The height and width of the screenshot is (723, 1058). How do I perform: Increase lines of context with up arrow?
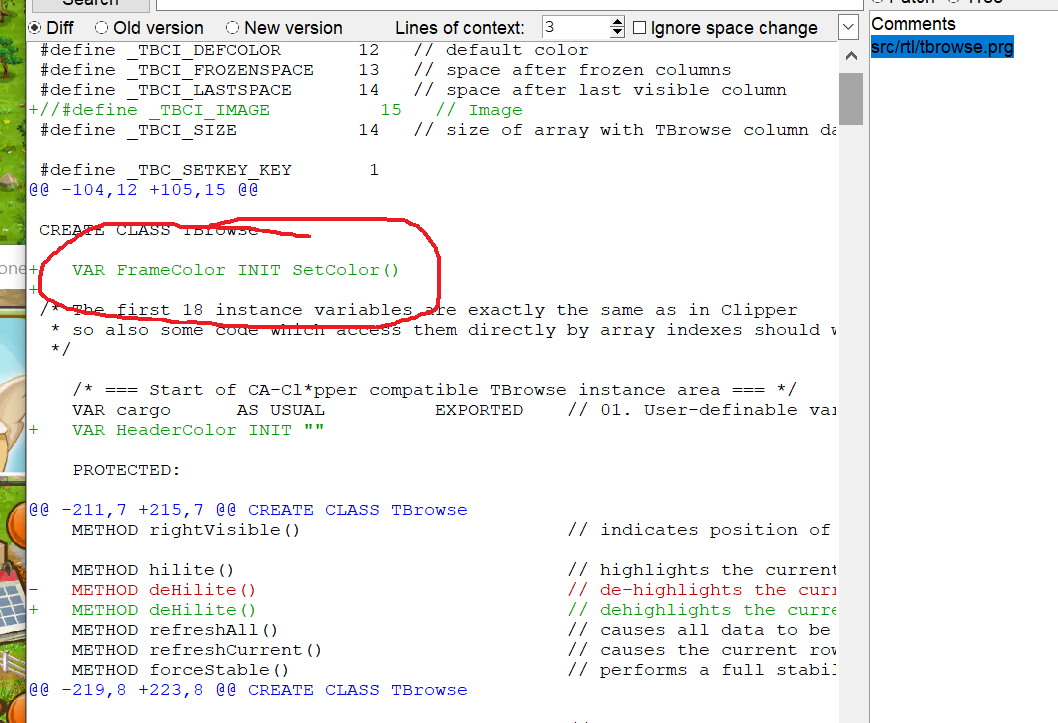click(x=617, y=22)
